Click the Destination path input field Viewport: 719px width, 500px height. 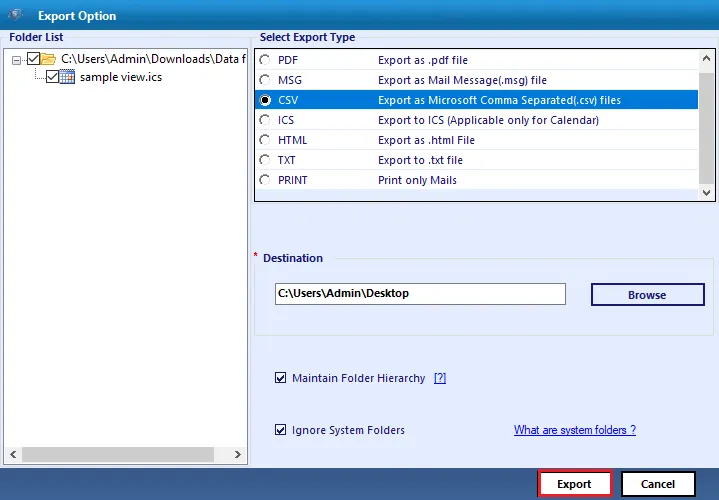point(420,294)
